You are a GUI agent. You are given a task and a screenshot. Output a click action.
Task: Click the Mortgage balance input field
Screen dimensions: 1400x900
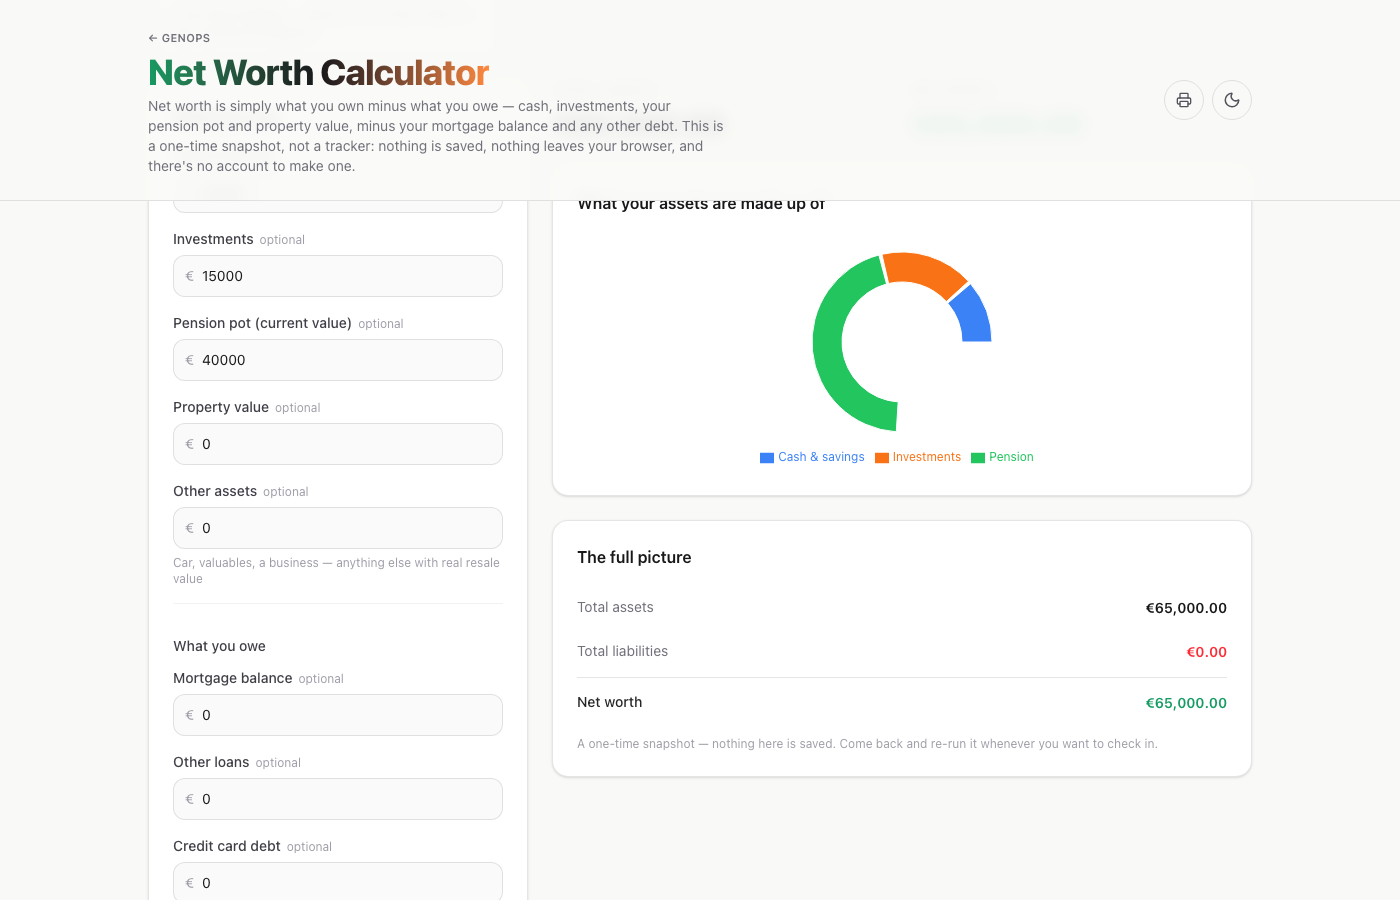[338, 715]
